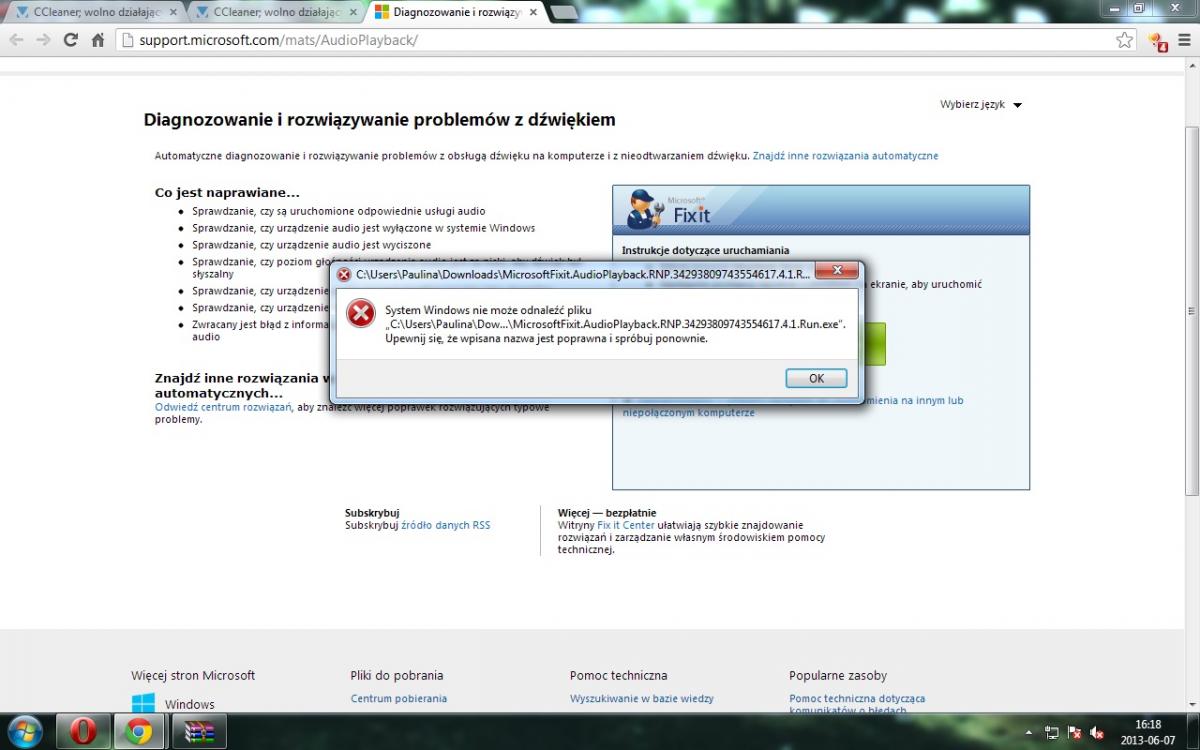Restore down the Chrome window

tap(1138, 7)
